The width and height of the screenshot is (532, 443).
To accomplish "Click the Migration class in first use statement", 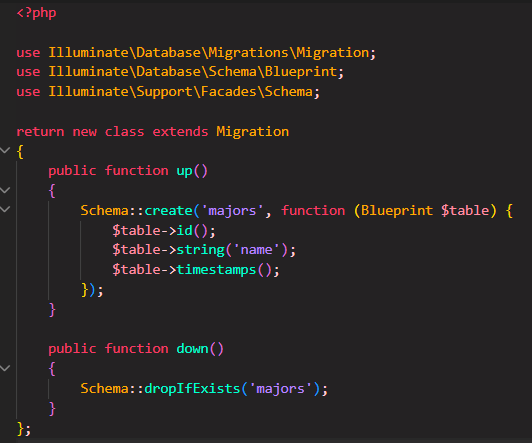I will (x=332, y=53).
